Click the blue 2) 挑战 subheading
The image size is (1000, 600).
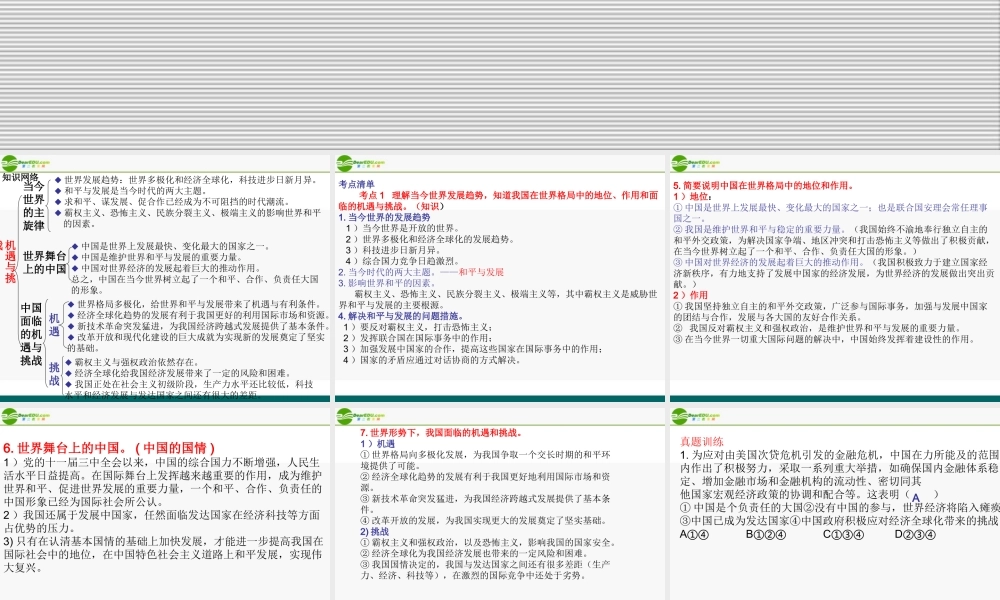[x=374, y=532]
